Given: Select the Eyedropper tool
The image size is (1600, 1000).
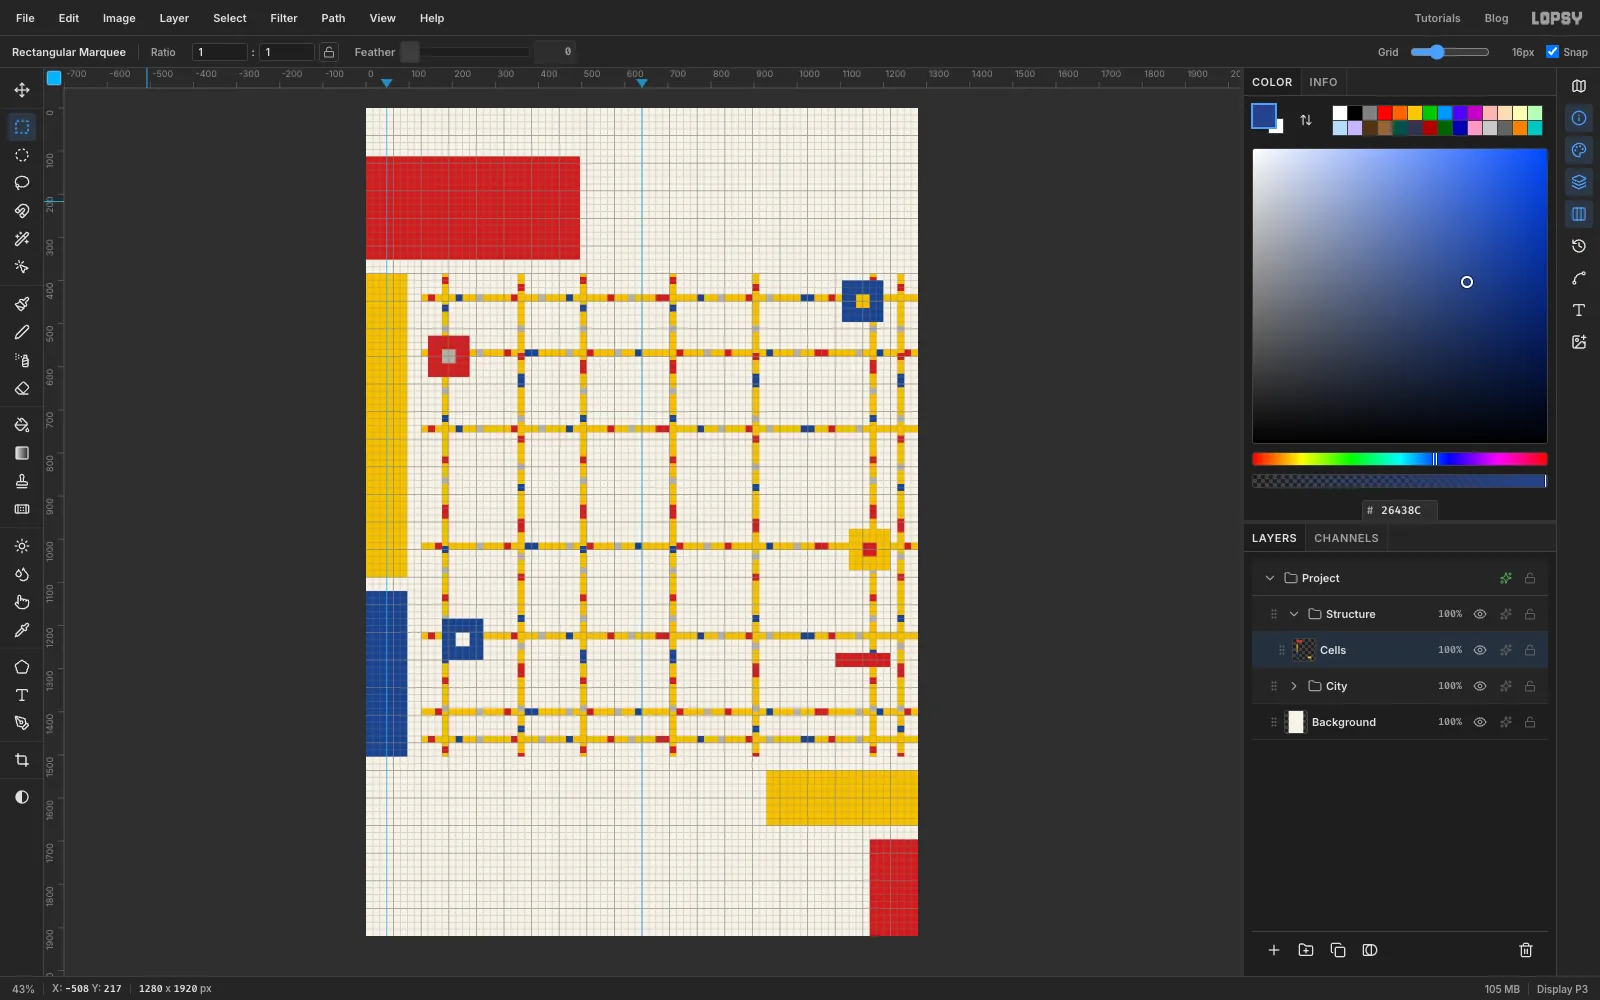Looking at the screenshot, I should (x=22, y=630).
